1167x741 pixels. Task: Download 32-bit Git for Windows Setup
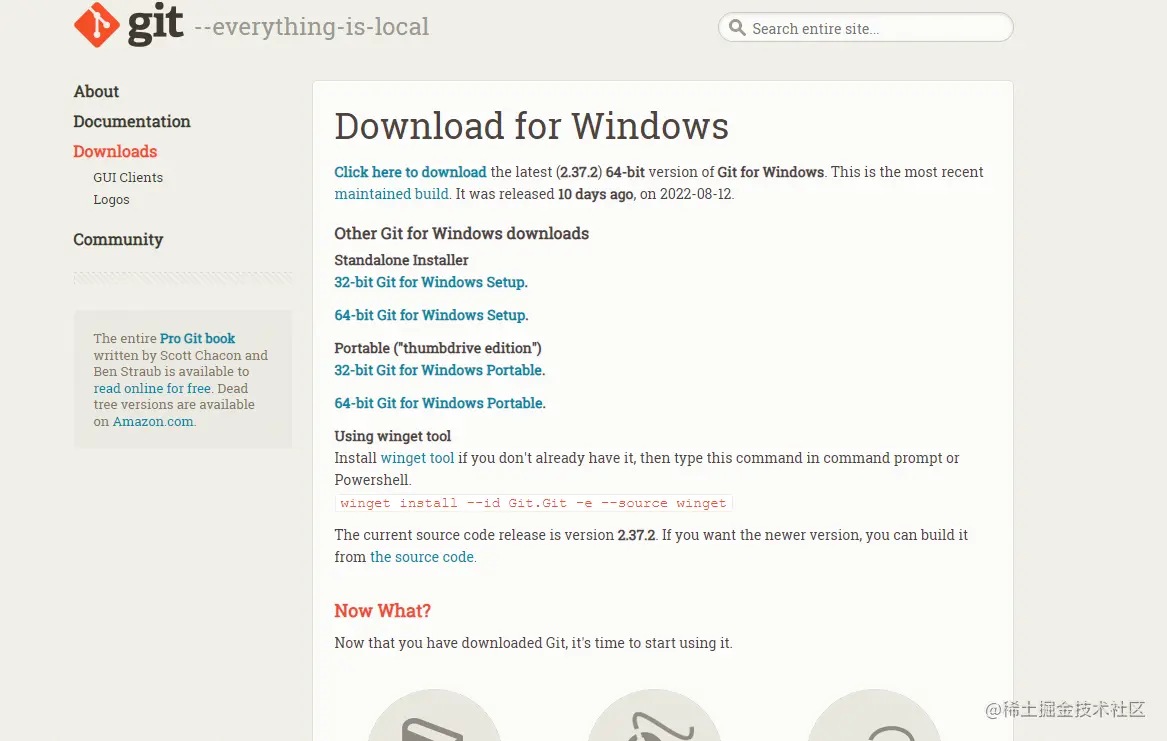tap(431, 282)
